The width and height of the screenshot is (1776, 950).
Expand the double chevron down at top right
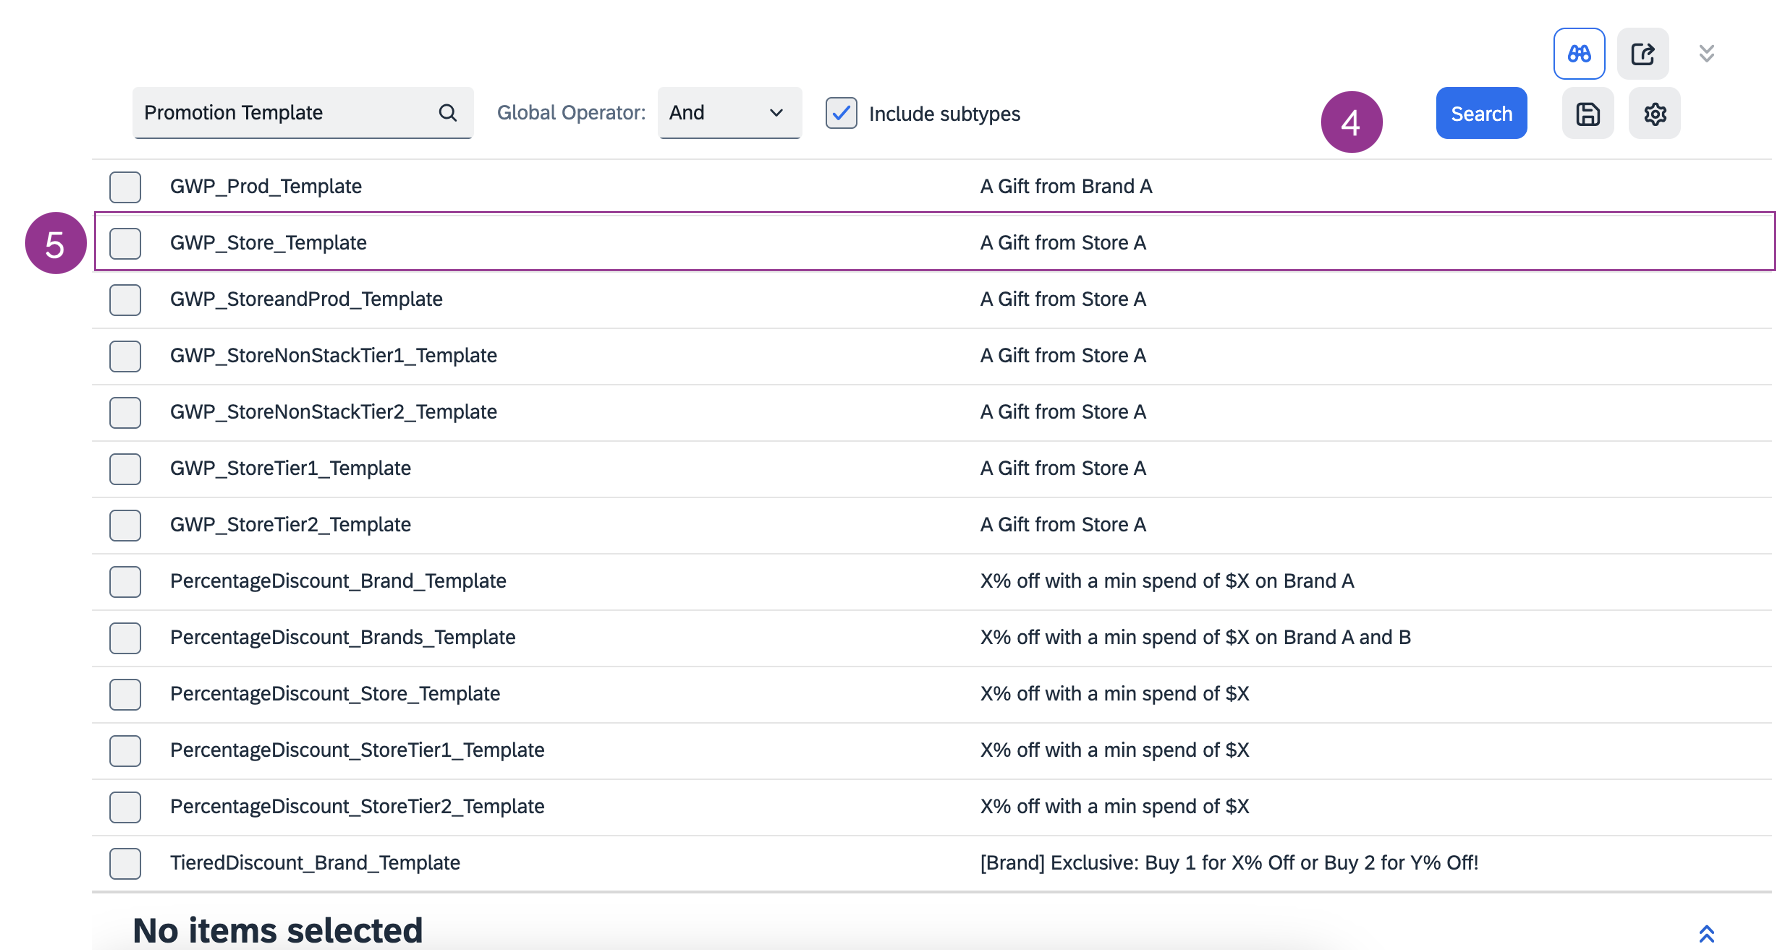[1707, 54]
